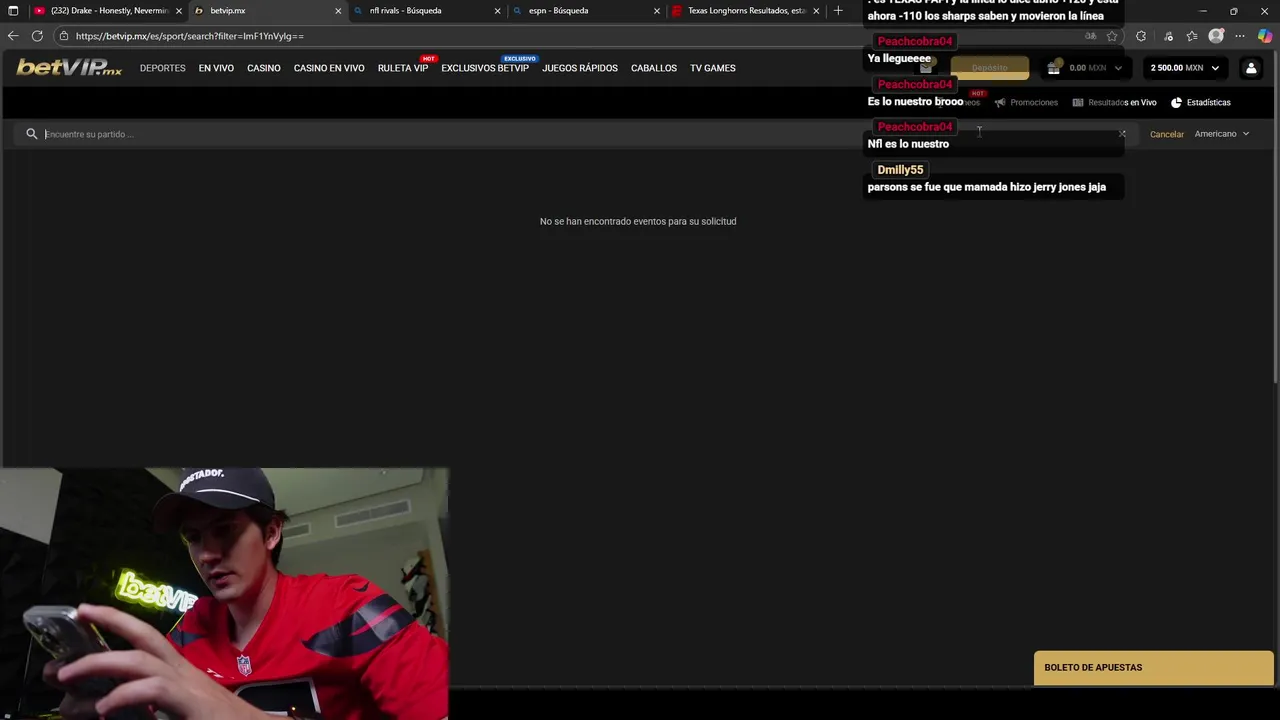Open a new browser tab with plus

coord(838,11)
